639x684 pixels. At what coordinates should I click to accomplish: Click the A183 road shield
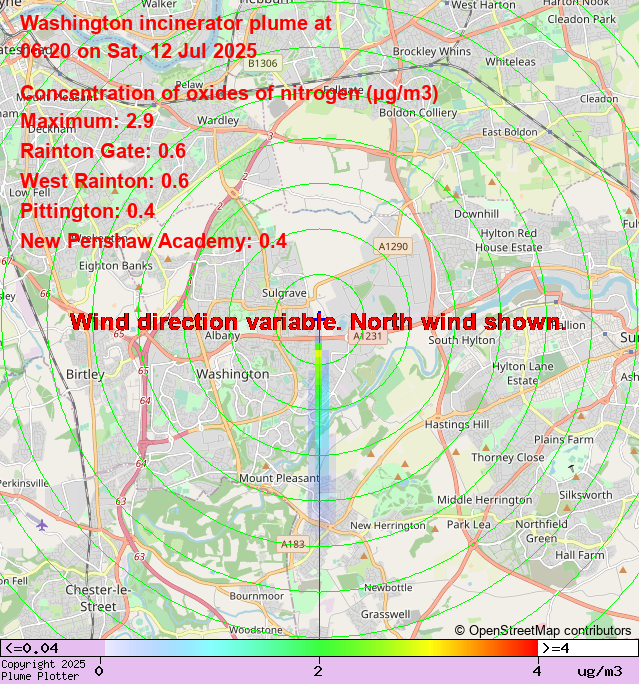pos(293,544)
